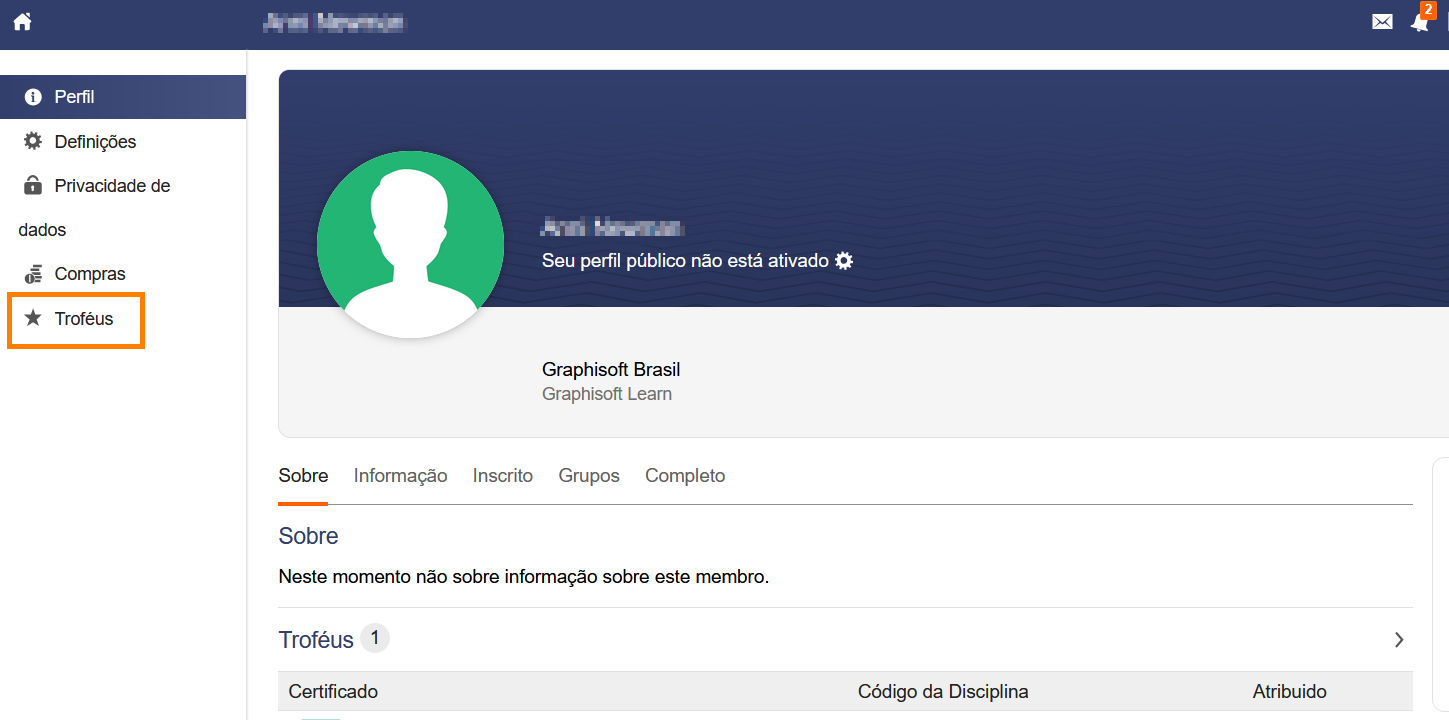Open the notifications bell with badge
The height and width of the screenshot is (720, 1449).
[1421, 21]
